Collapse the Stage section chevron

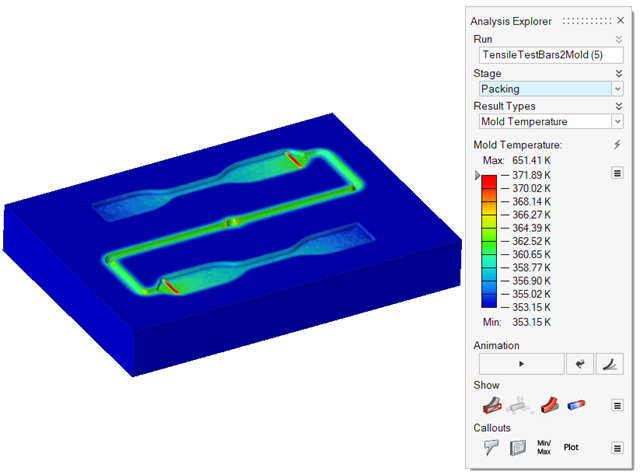(x=618, y=73)
